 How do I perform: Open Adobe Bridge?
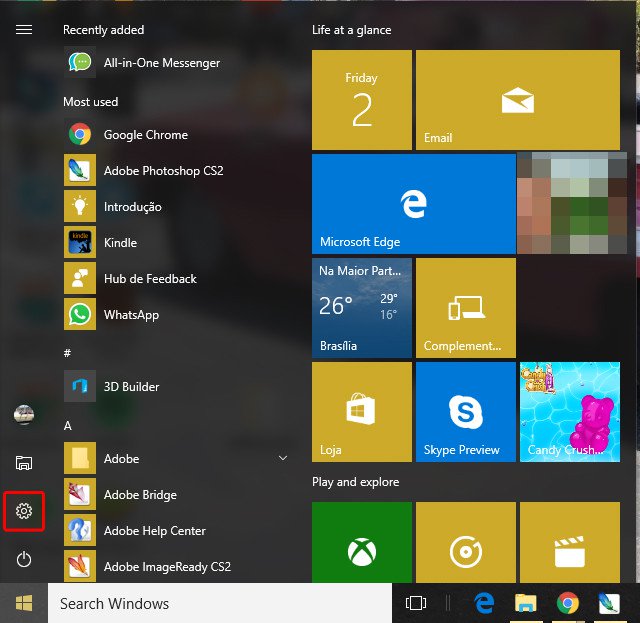point(178,494)
